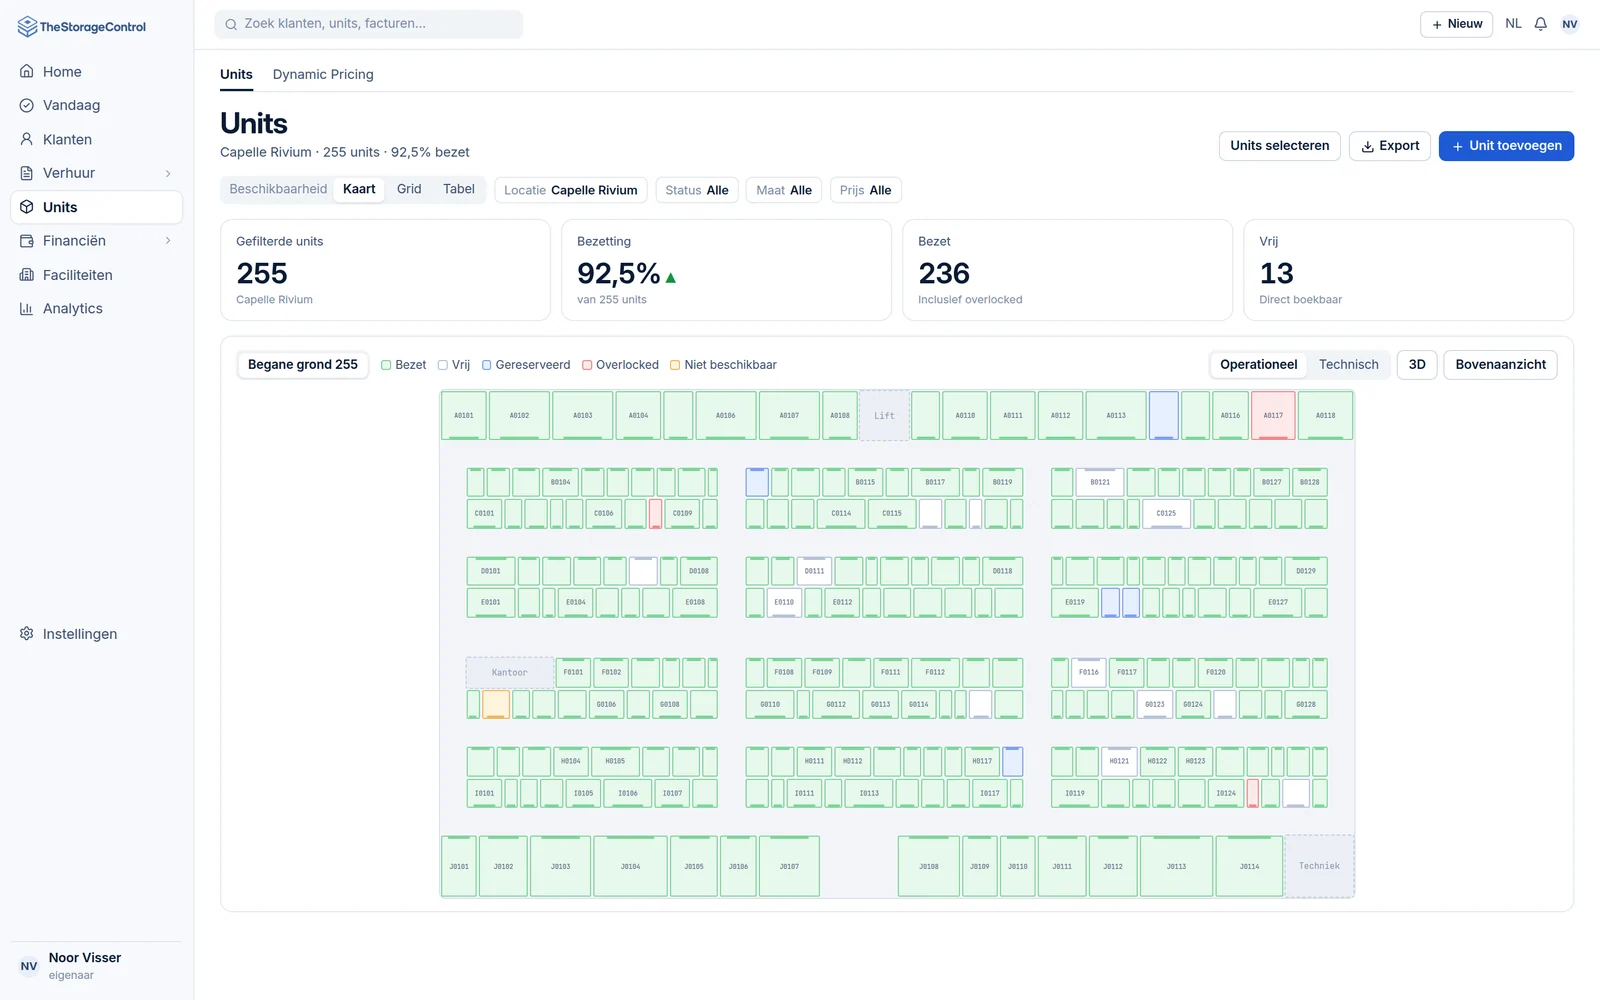Select the Kaart view tab
Image resolution: width=1600 pixels, height=1000 pixels.
click(359, 189)
